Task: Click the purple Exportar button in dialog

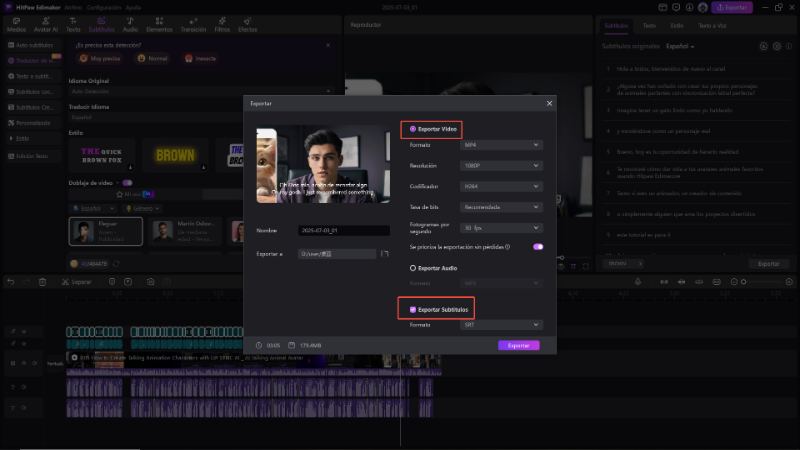Action: point(518,345)
